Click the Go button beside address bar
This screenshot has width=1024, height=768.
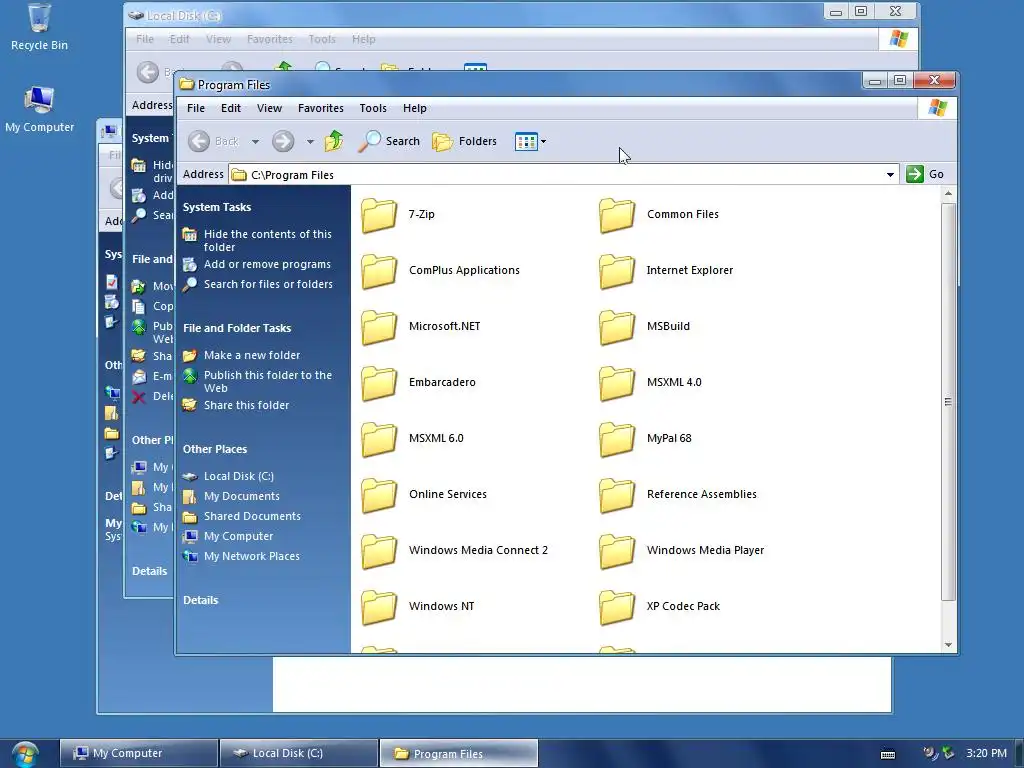(x=925, y=174)
